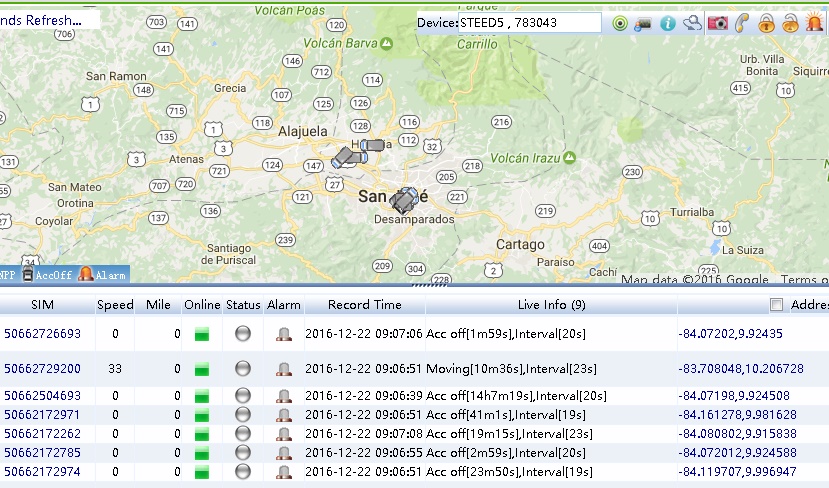Image resolution: width=829 pixels, height=488 pixels.
Task: Select the vehicle marker near Heredia
Action: tap(373, 145)
